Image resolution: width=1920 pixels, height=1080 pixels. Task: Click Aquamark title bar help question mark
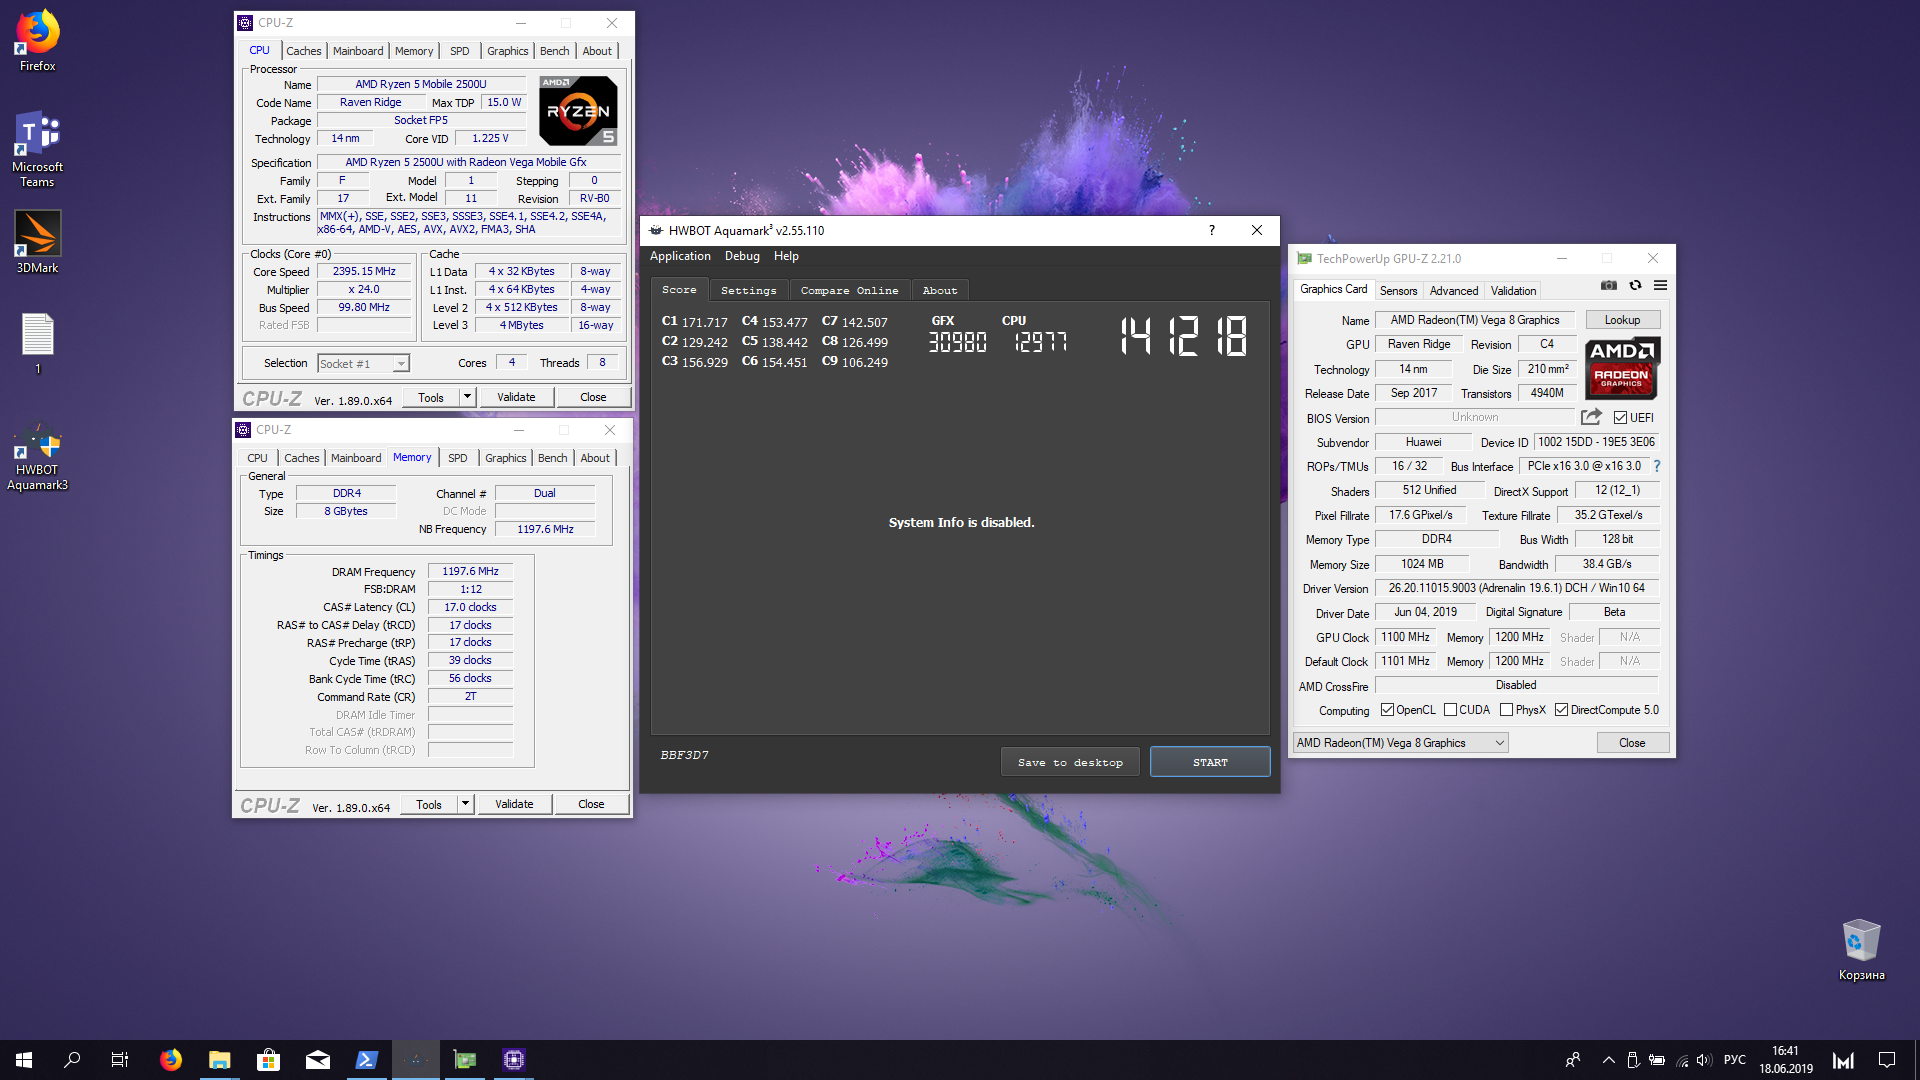click(1211, 230)
